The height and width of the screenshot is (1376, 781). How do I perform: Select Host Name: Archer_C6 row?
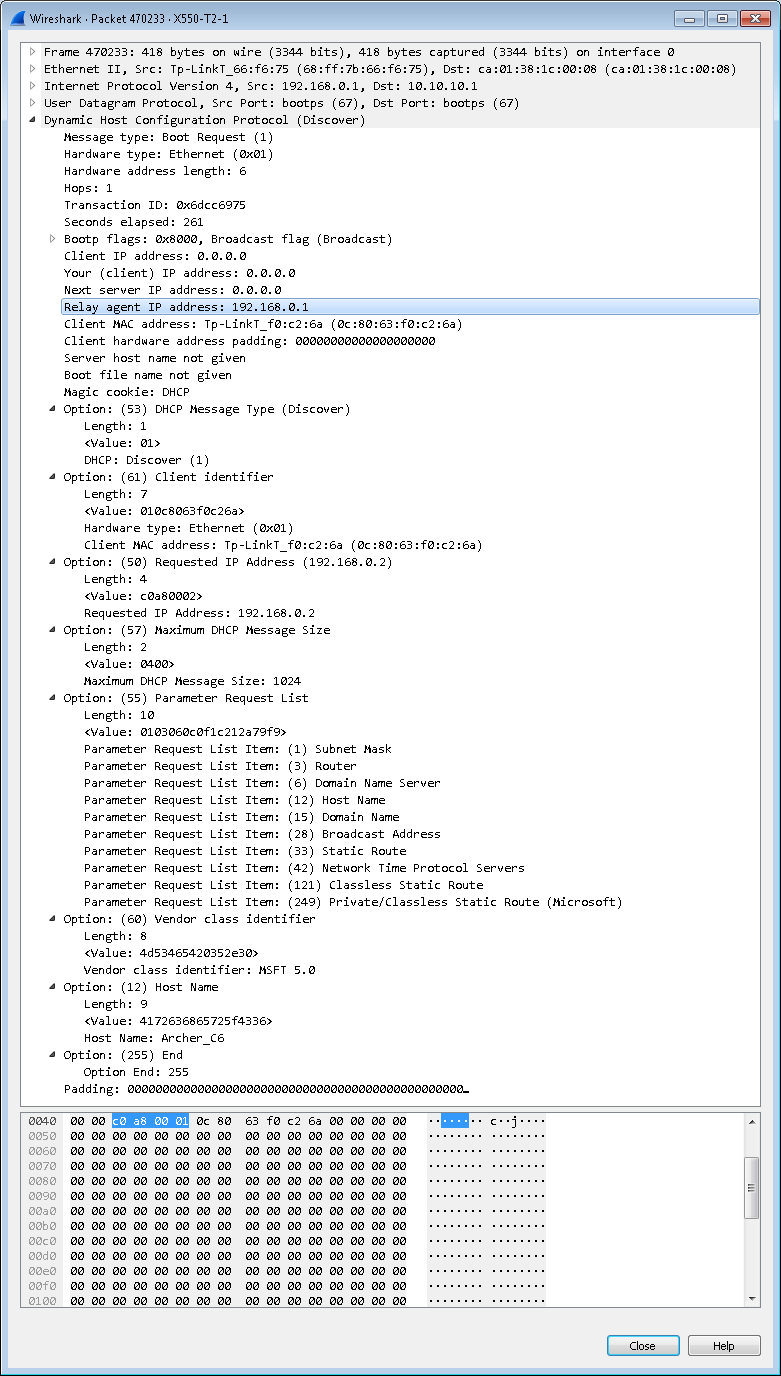[x=155, y=1038]
